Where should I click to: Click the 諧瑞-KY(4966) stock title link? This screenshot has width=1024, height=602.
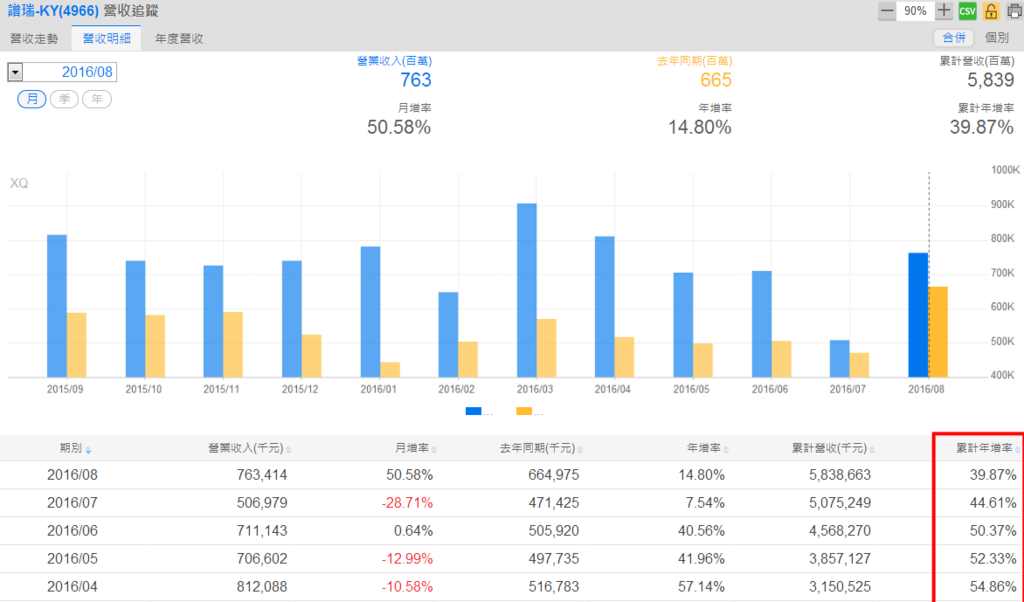(x=53, y=11)
